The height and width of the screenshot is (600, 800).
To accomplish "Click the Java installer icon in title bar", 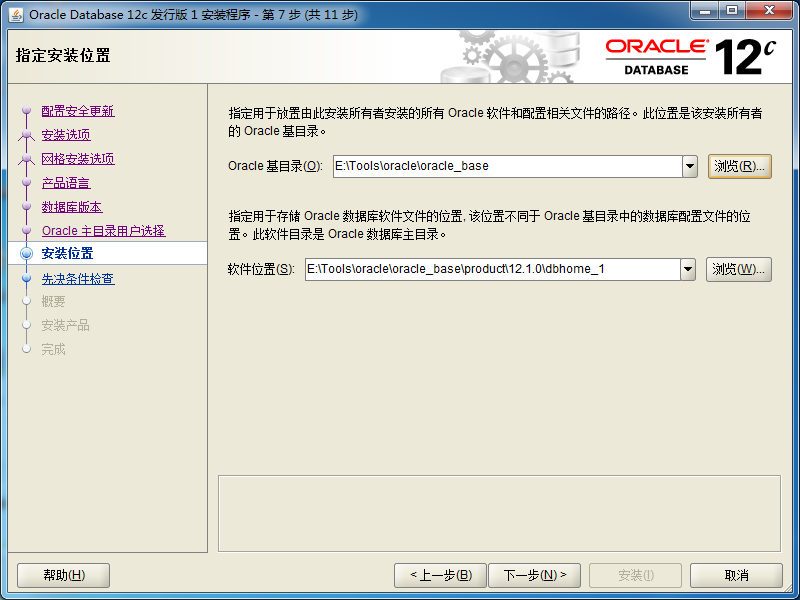I will (16, 14).
